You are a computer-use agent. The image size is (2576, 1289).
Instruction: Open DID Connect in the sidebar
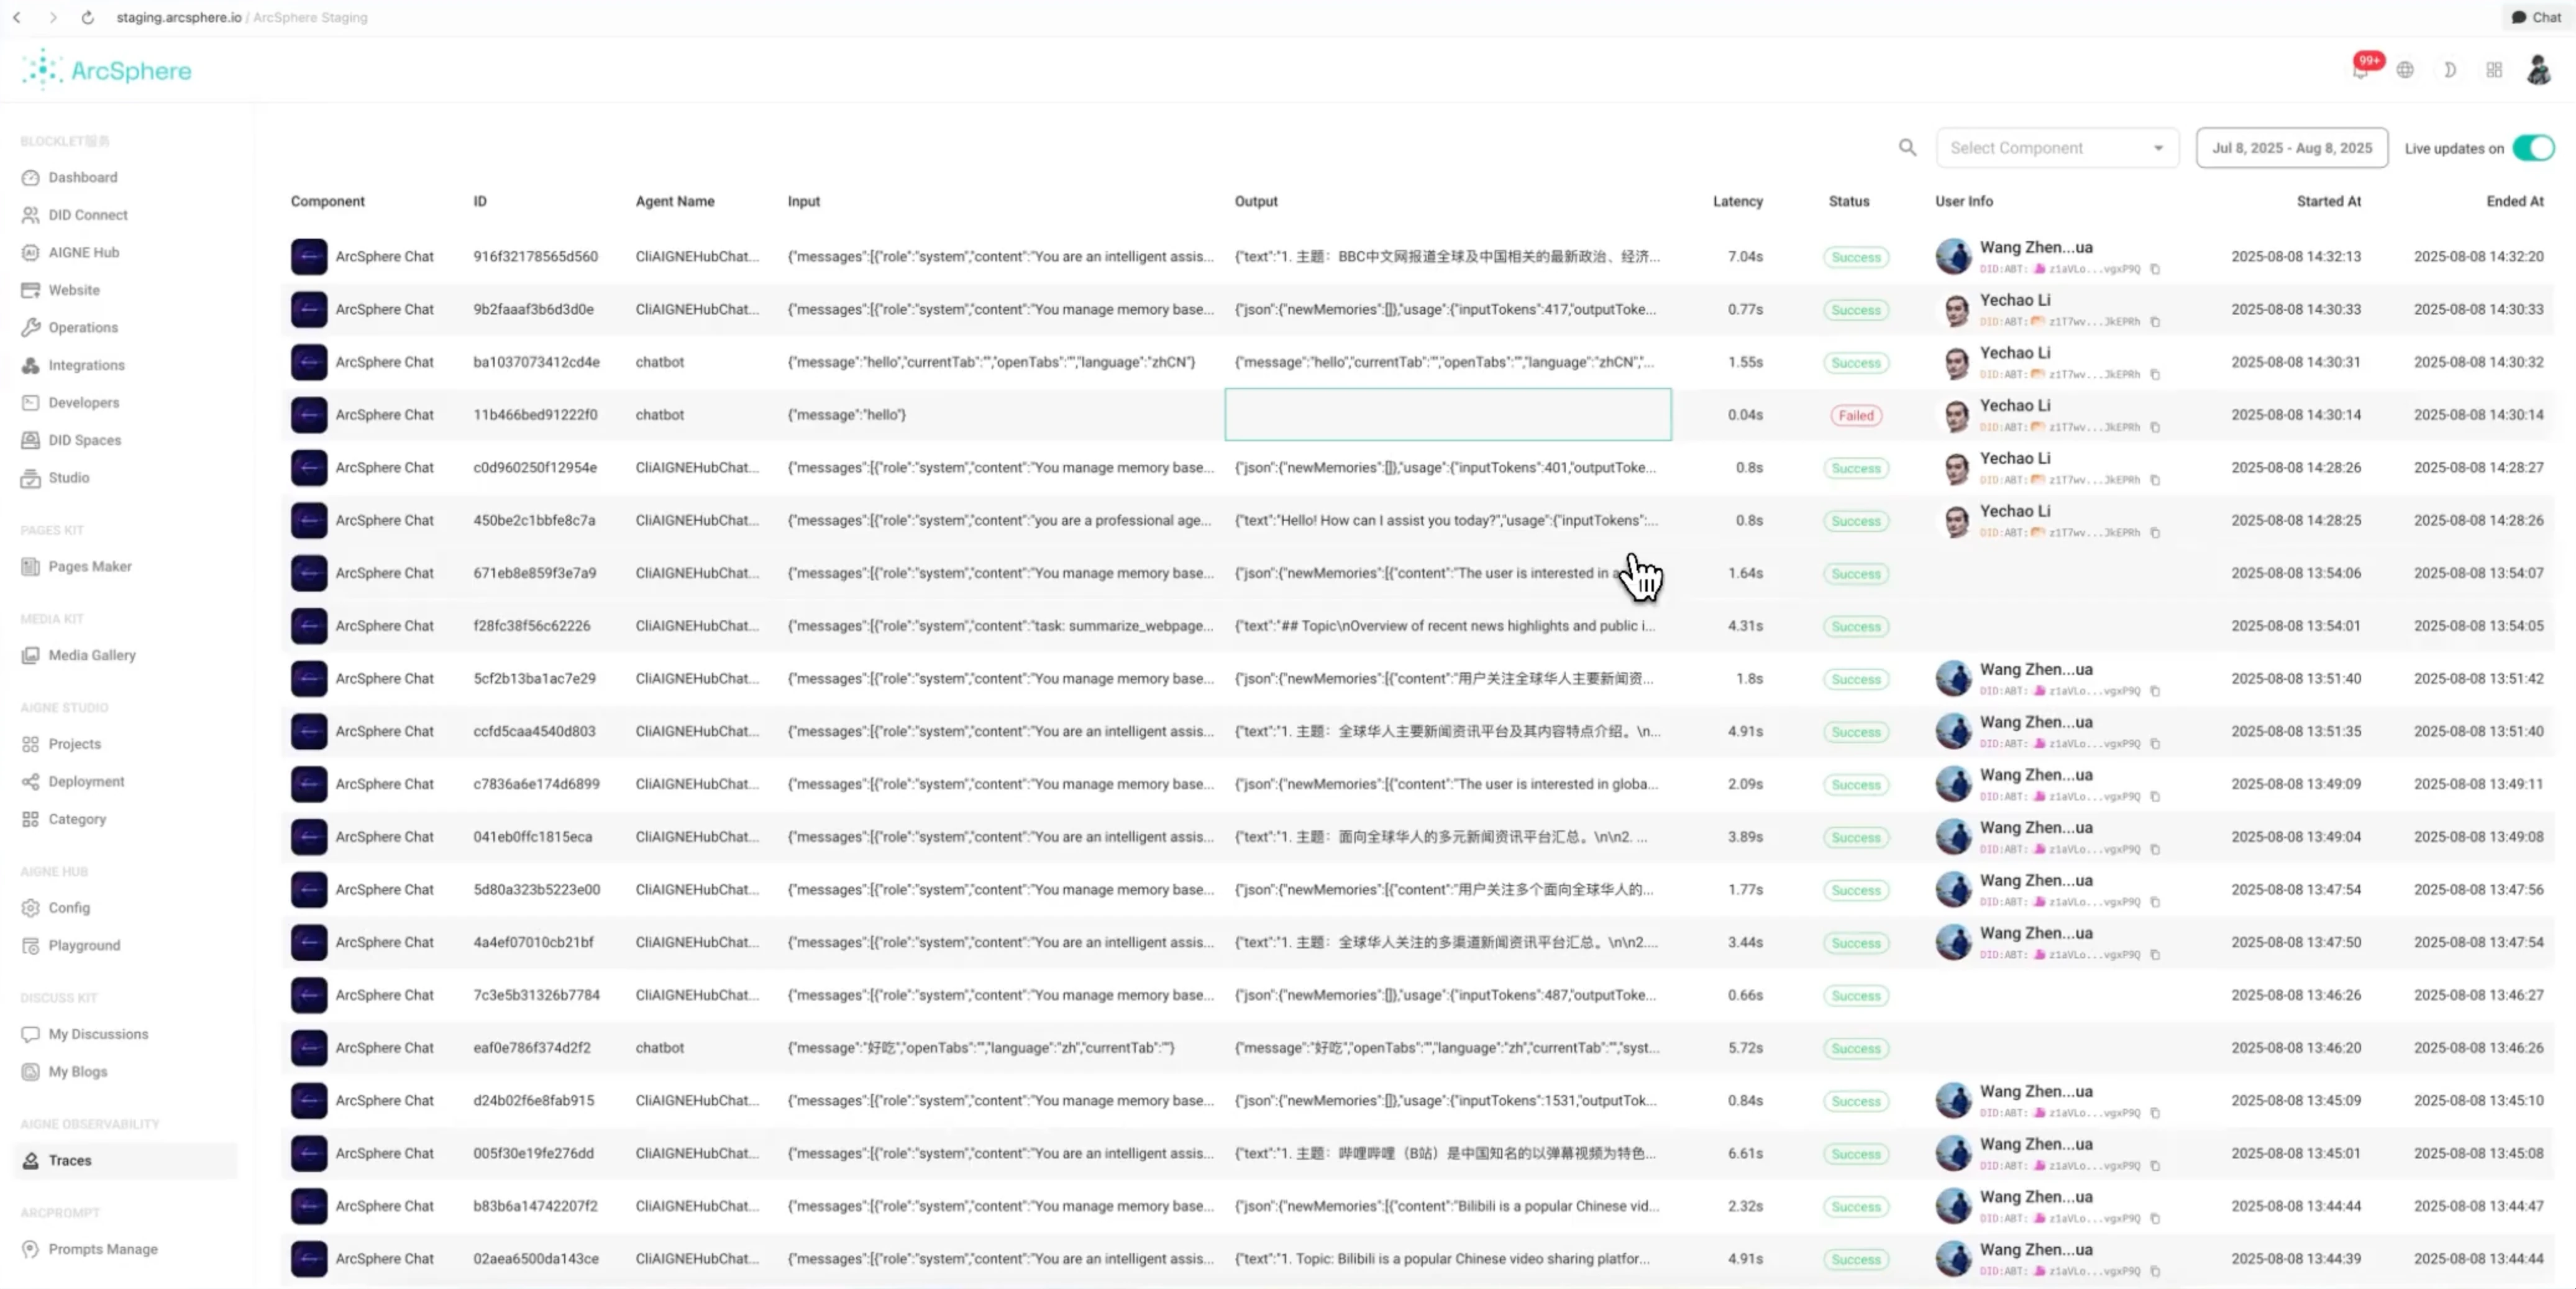pos(88,215)
